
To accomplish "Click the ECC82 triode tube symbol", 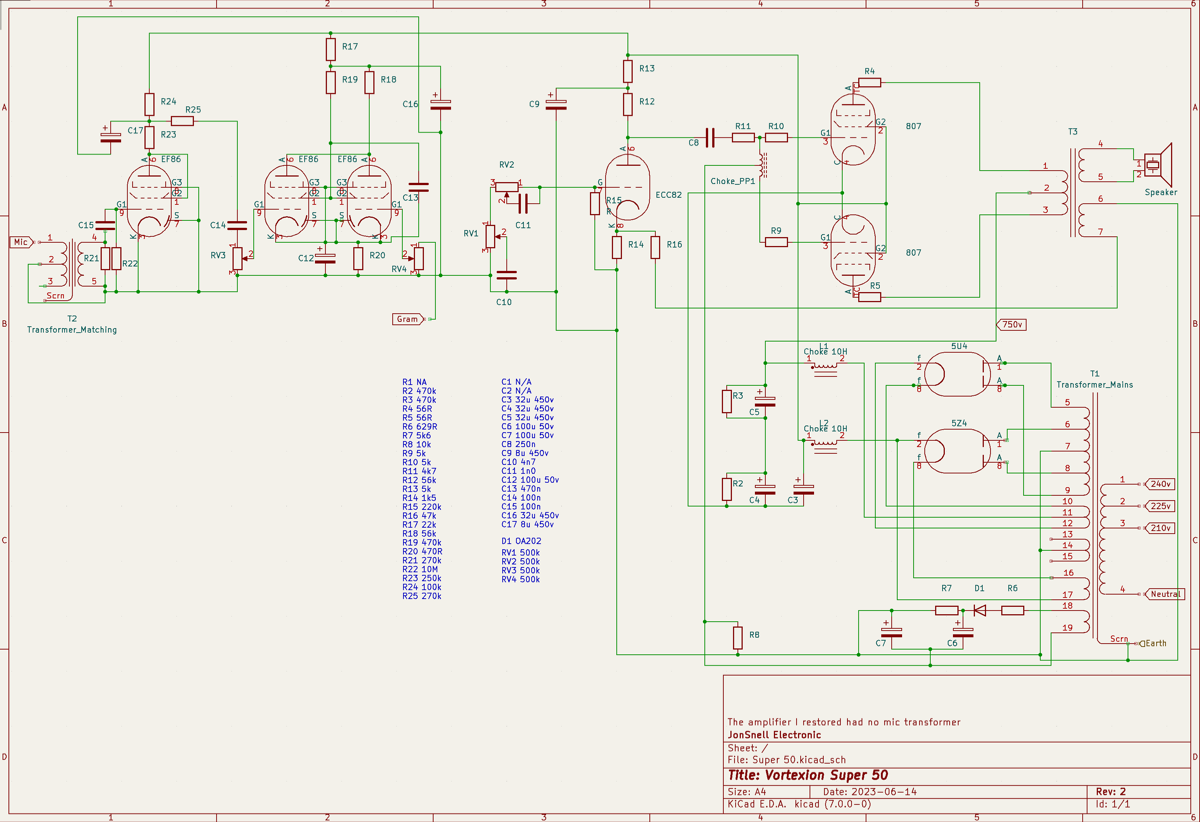I will coord(628,185).
